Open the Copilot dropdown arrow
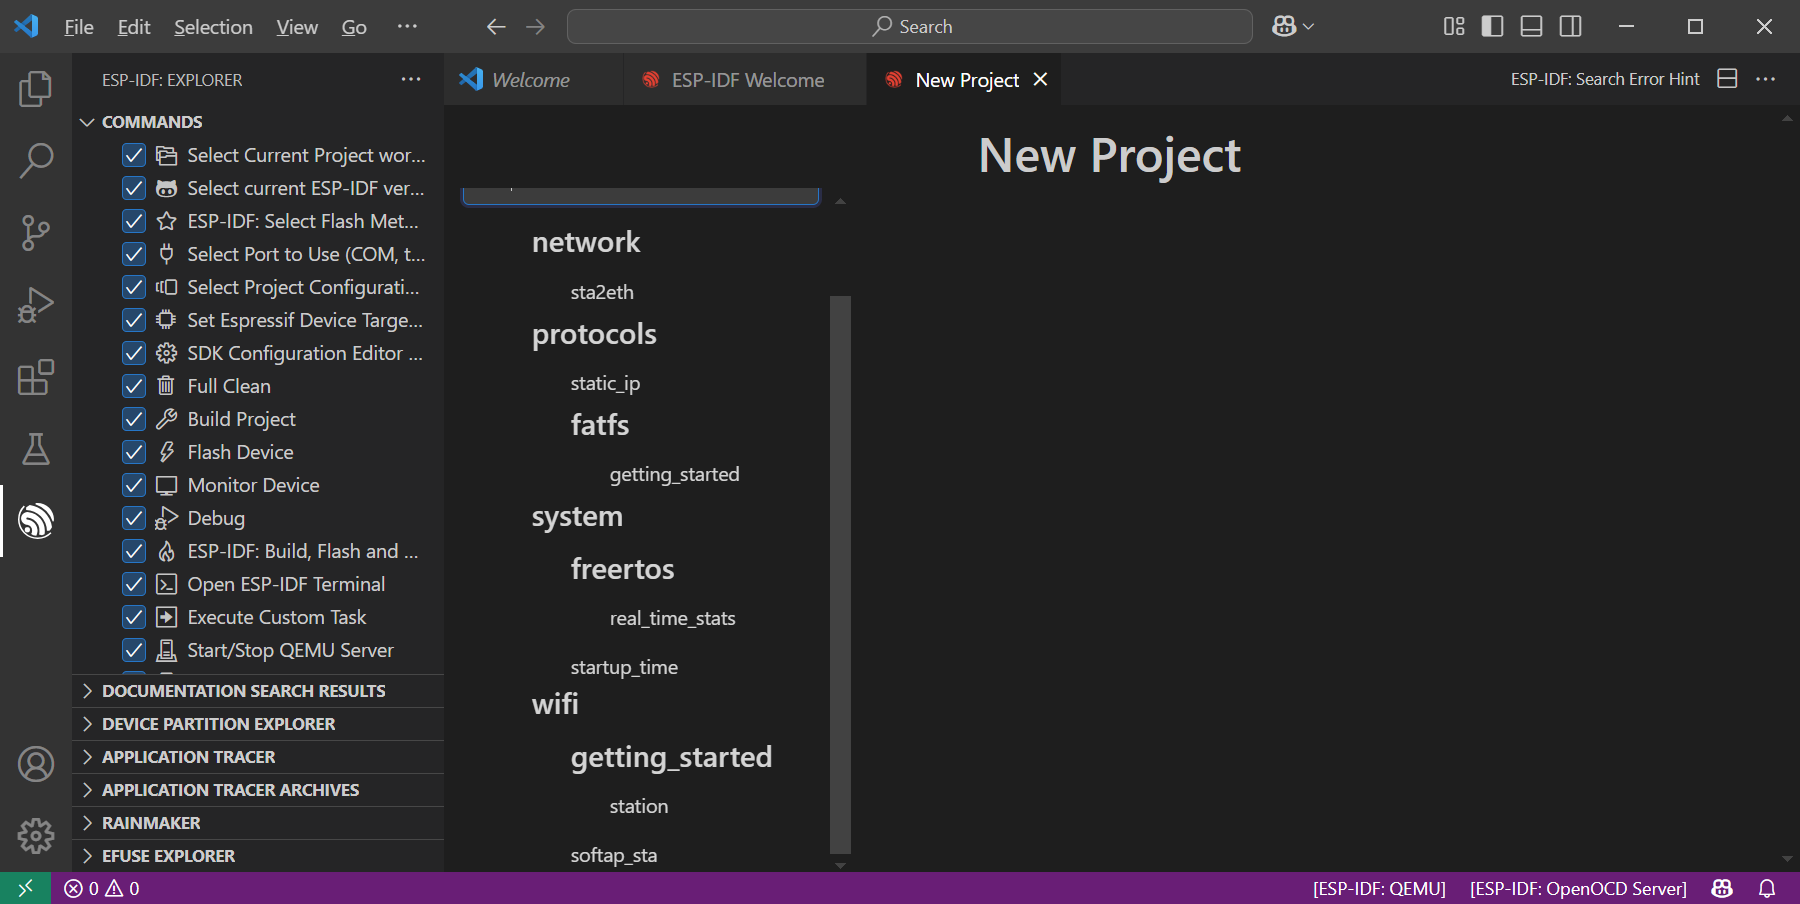 [1308, 27]
